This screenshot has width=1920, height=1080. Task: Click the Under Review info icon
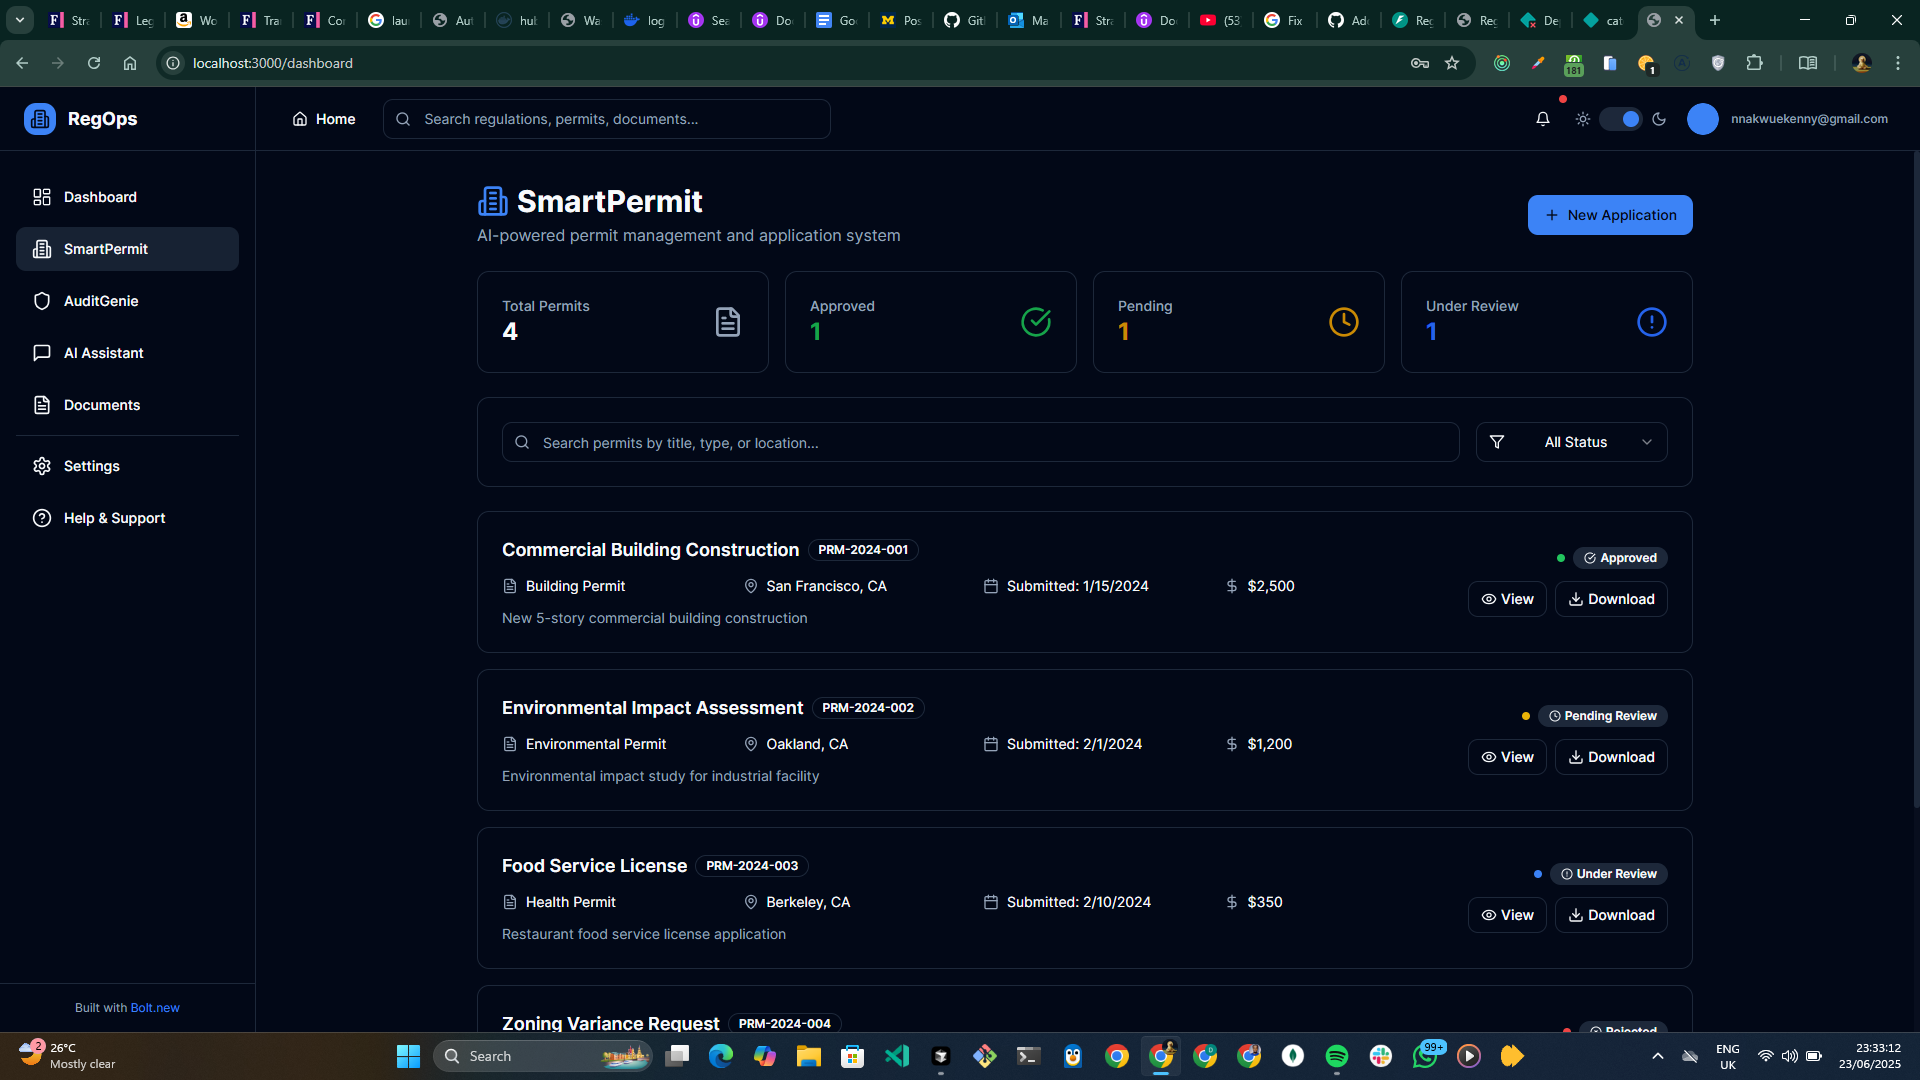click(x=1651, y=322)
